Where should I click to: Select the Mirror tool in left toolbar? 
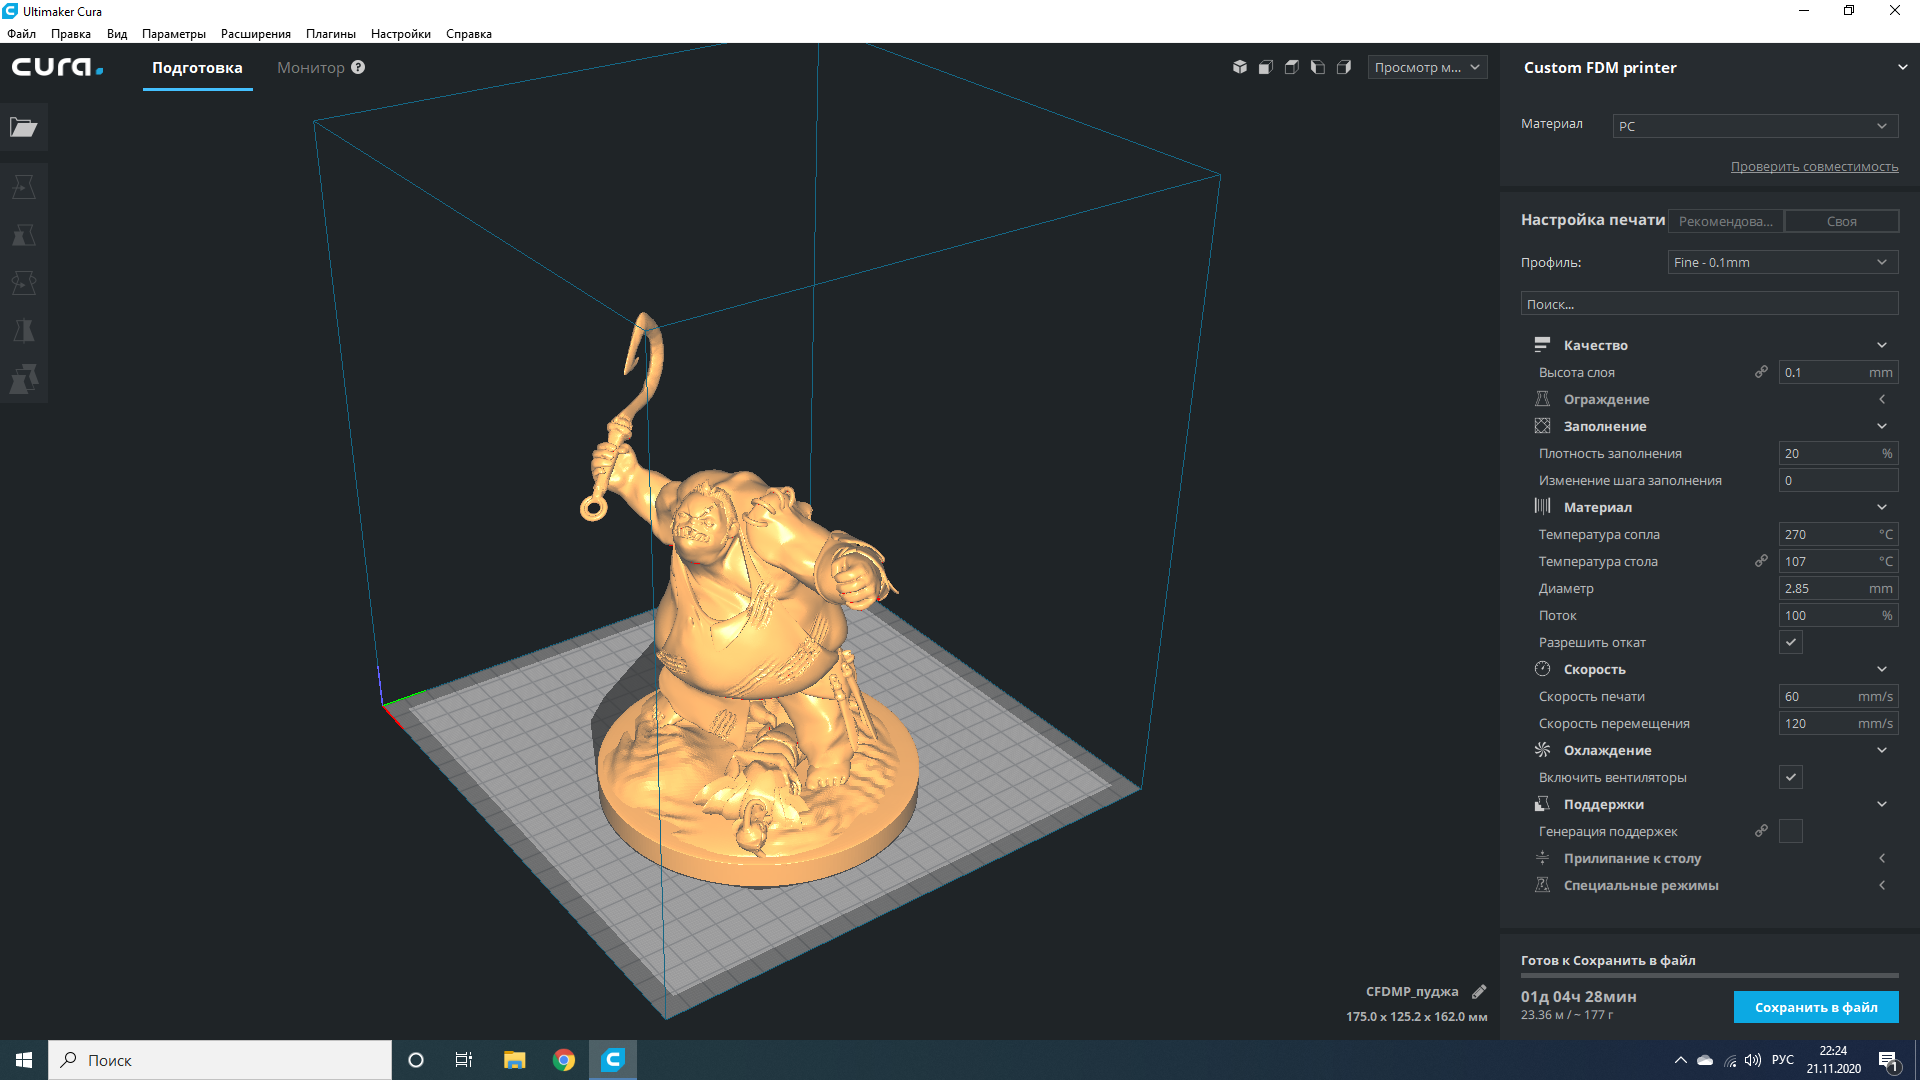pos(24,331)
